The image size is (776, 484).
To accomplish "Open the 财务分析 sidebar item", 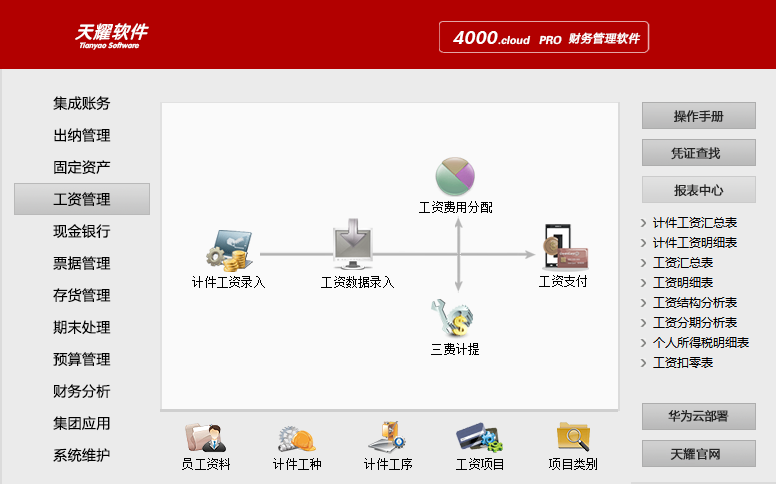I will (82, 391).
